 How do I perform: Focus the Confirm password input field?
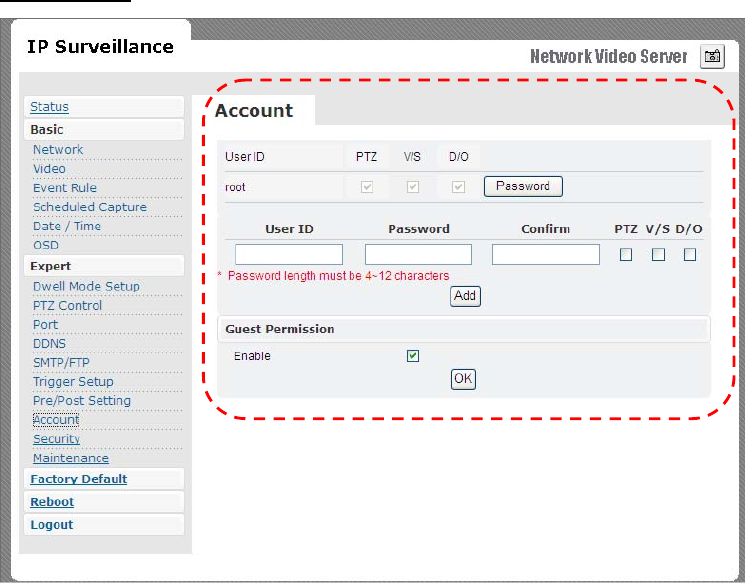545,254
